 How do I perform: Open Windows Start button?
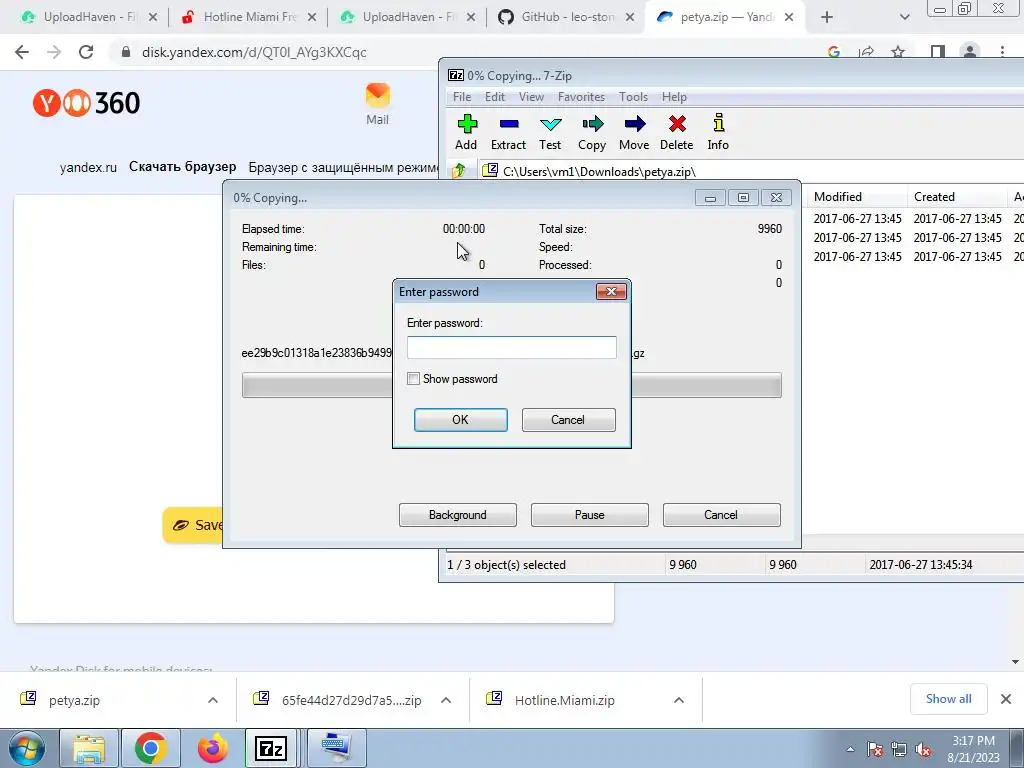click(27, 748)
